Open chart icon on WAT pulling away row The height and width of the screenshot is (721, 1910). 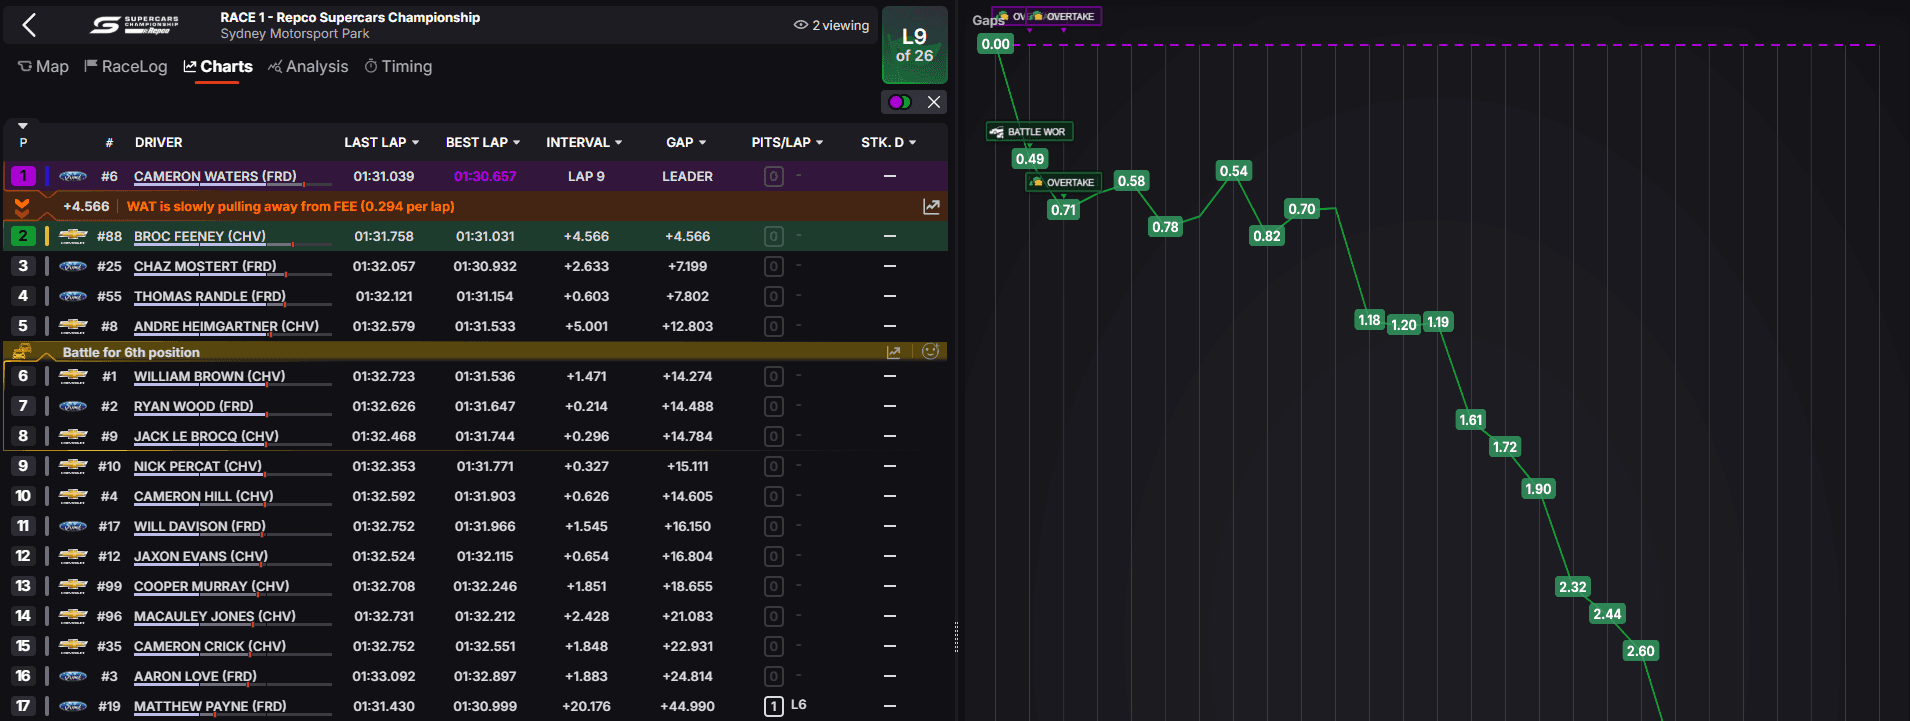[x=931, y=206]
